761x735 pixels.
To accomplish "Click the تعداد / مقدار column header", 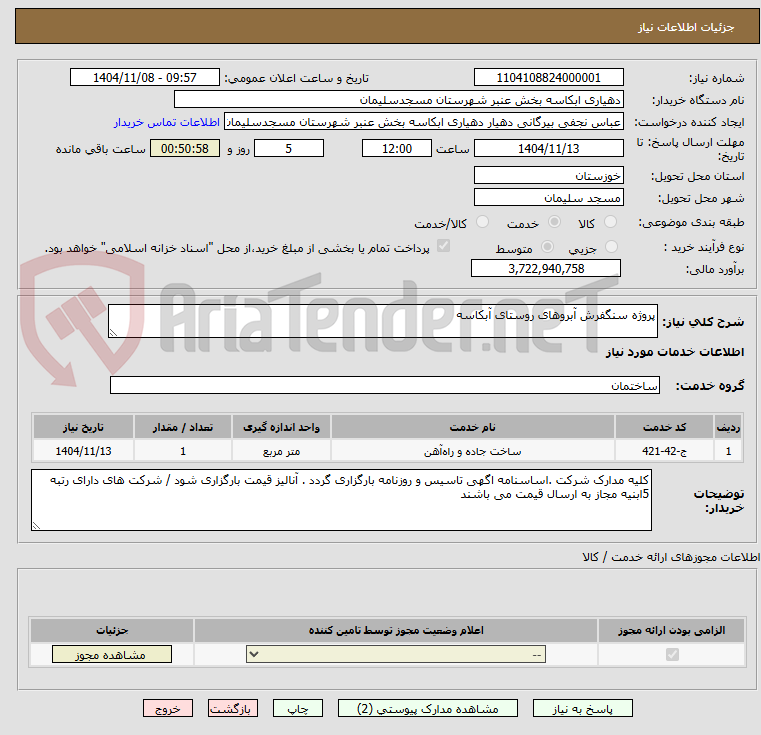I will [182, 427].
